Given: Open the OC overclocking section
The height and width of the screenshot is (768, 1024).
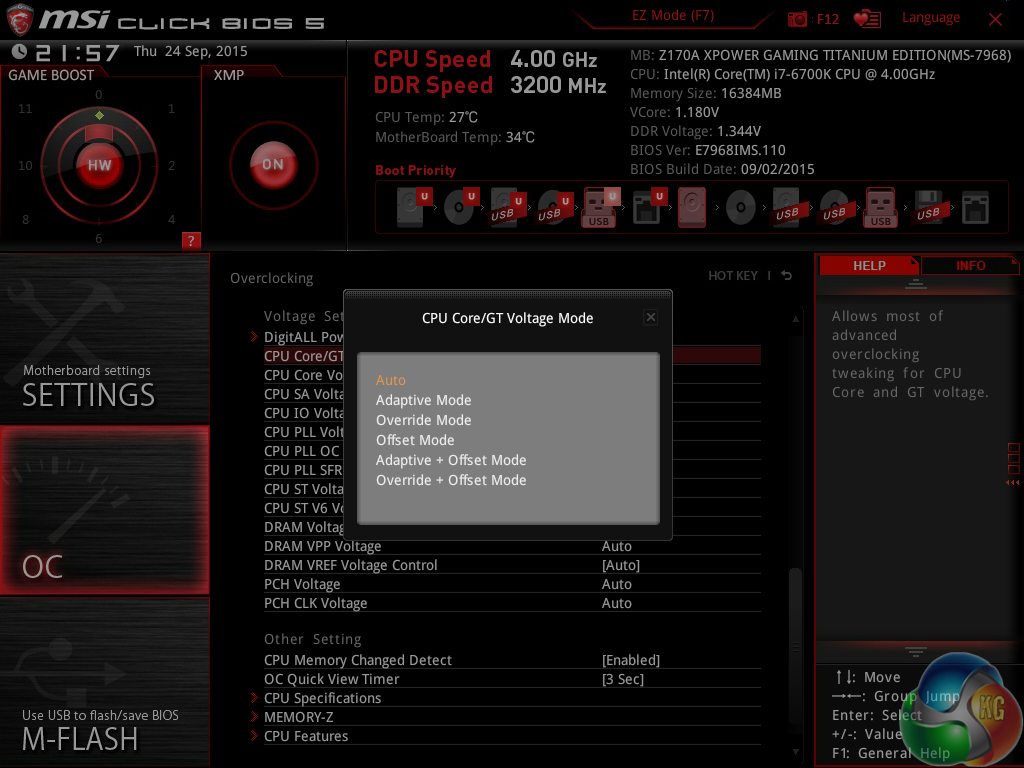Looking at the screenshot, I should pos(104,511).
